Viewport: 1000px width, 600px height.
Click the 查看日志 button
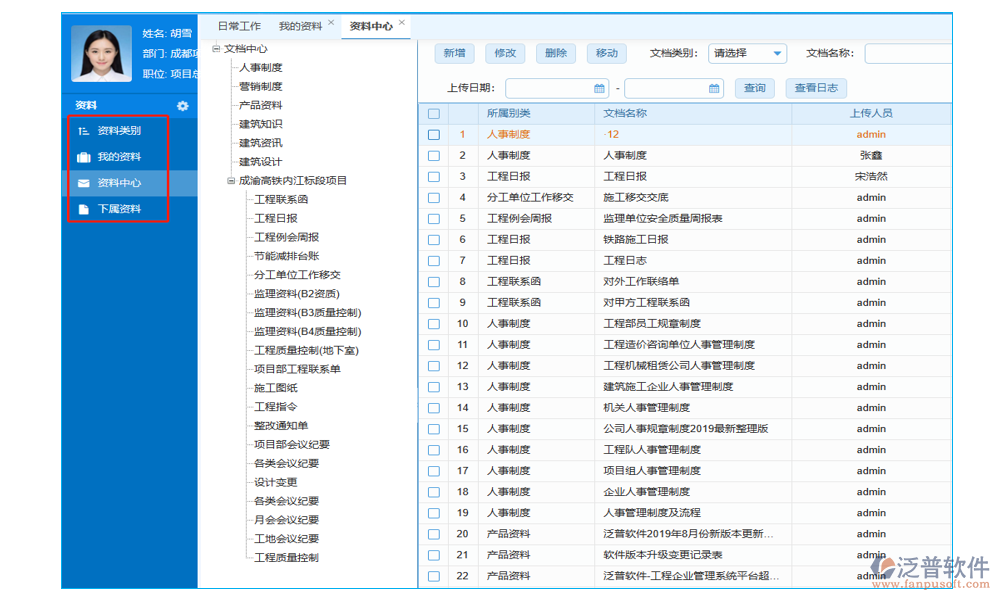(817, 88)
